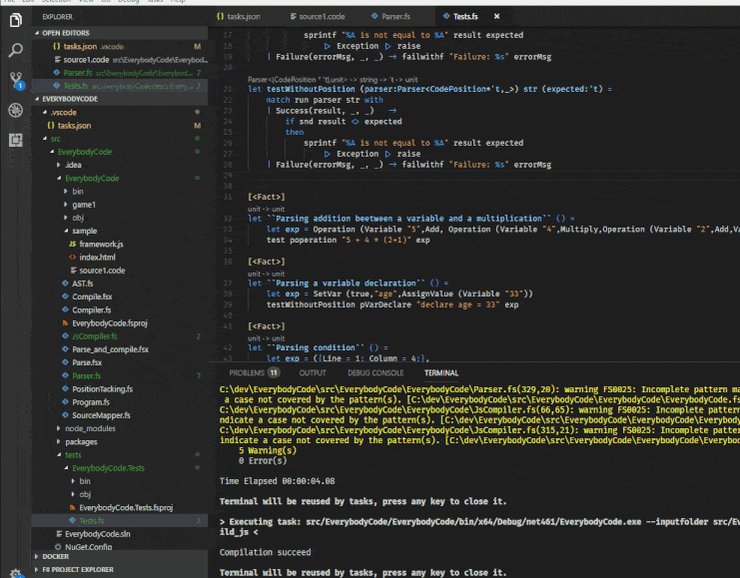Screen dimensions: 740x578
Task: Collapse the src folder
Action: click(x=56, y=139)
